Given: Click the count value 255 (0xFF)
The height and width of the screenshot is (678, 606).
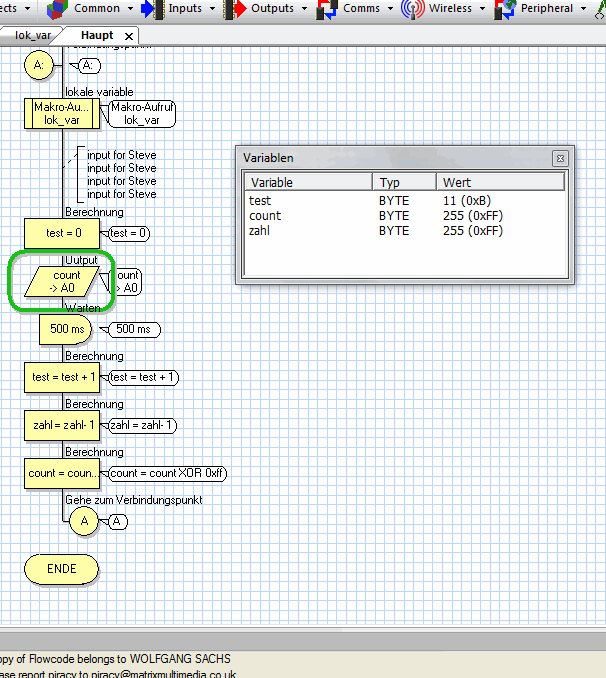Looking at the screenshot, I should 473,216.
